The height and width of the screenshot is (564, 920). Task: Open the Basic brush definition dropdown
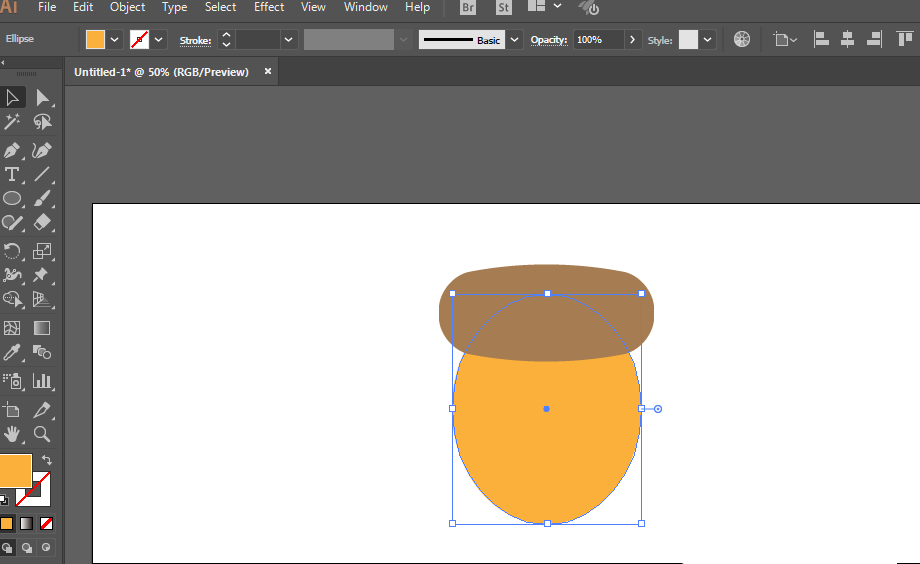[515, 40]
